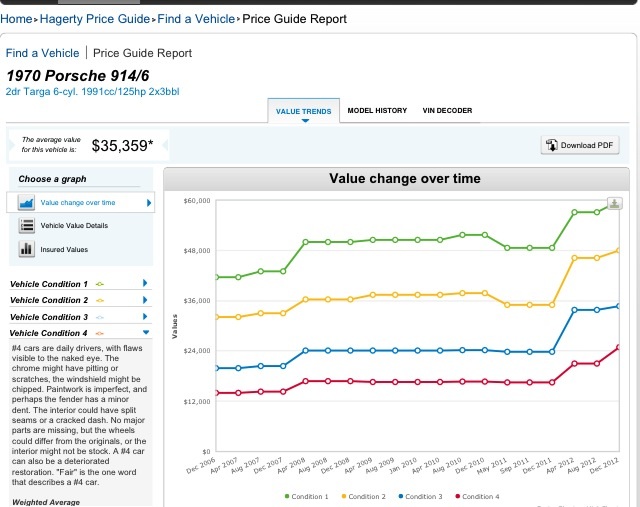This screenshot has height=507, width=640.
Task: Click the $35,359 average value figure
Action: click(x=122, y=145)
